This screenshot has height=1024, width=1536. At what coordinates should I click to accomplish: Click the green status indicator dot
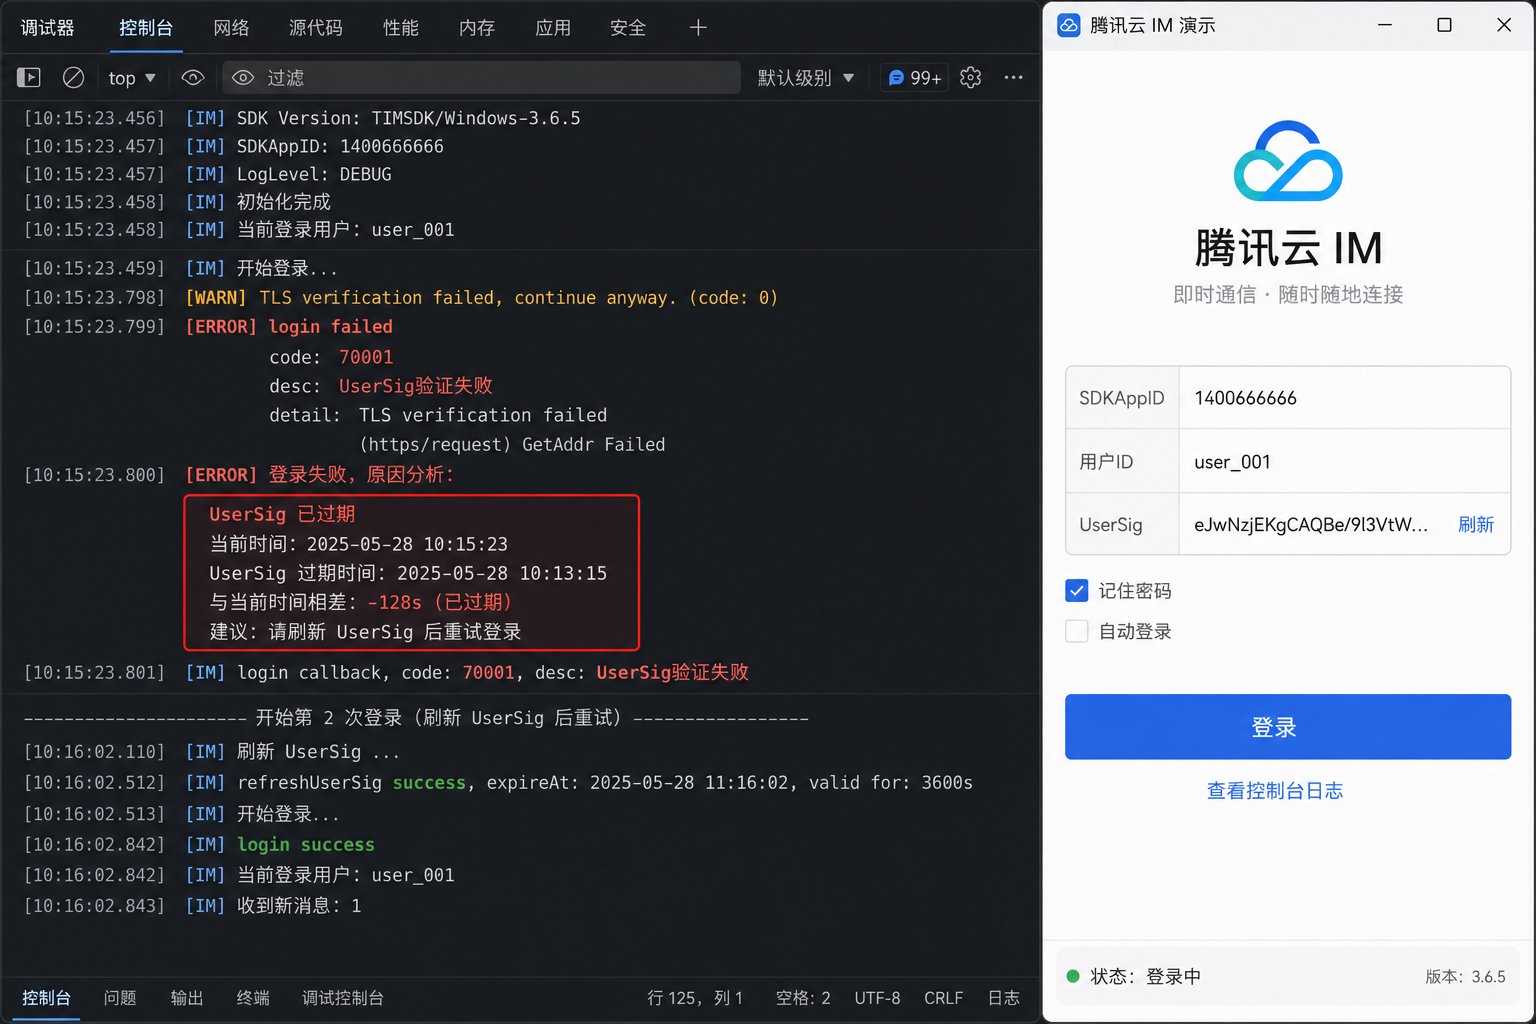(x=1073, y=976)
